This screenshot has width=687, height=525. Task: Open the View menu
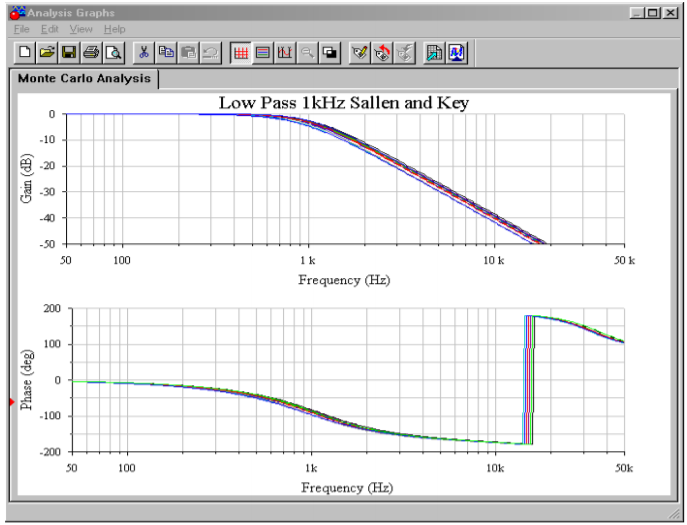click(81, 29)
